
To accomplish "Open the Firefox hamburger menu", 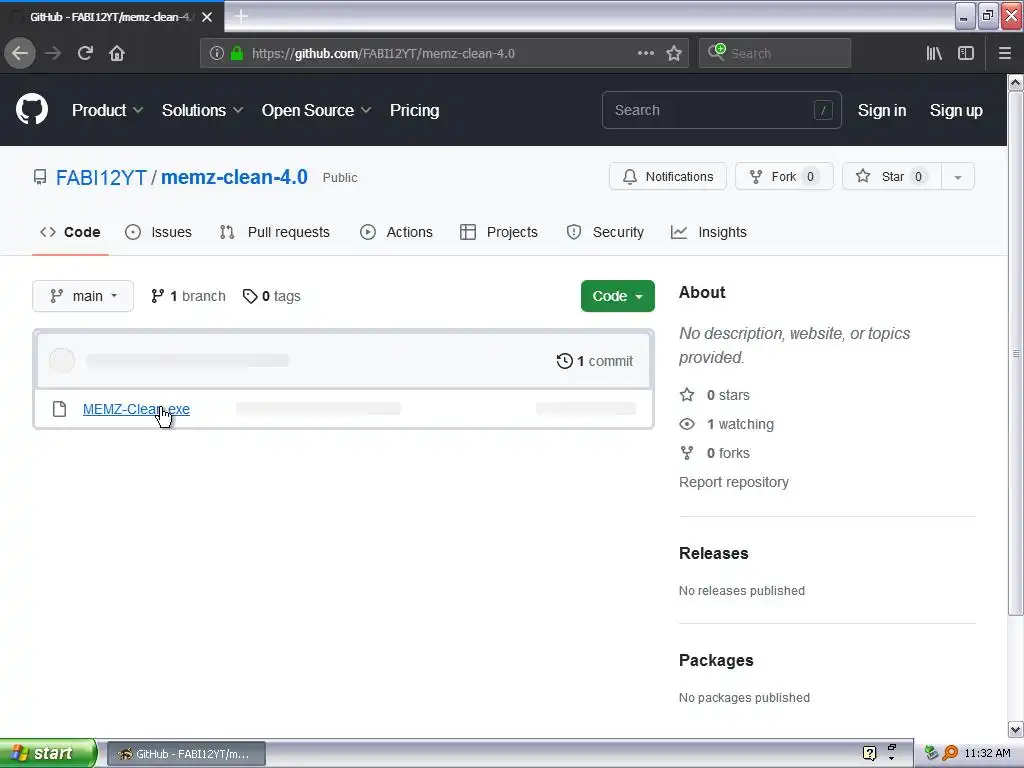I will [x=1004, y=53].
